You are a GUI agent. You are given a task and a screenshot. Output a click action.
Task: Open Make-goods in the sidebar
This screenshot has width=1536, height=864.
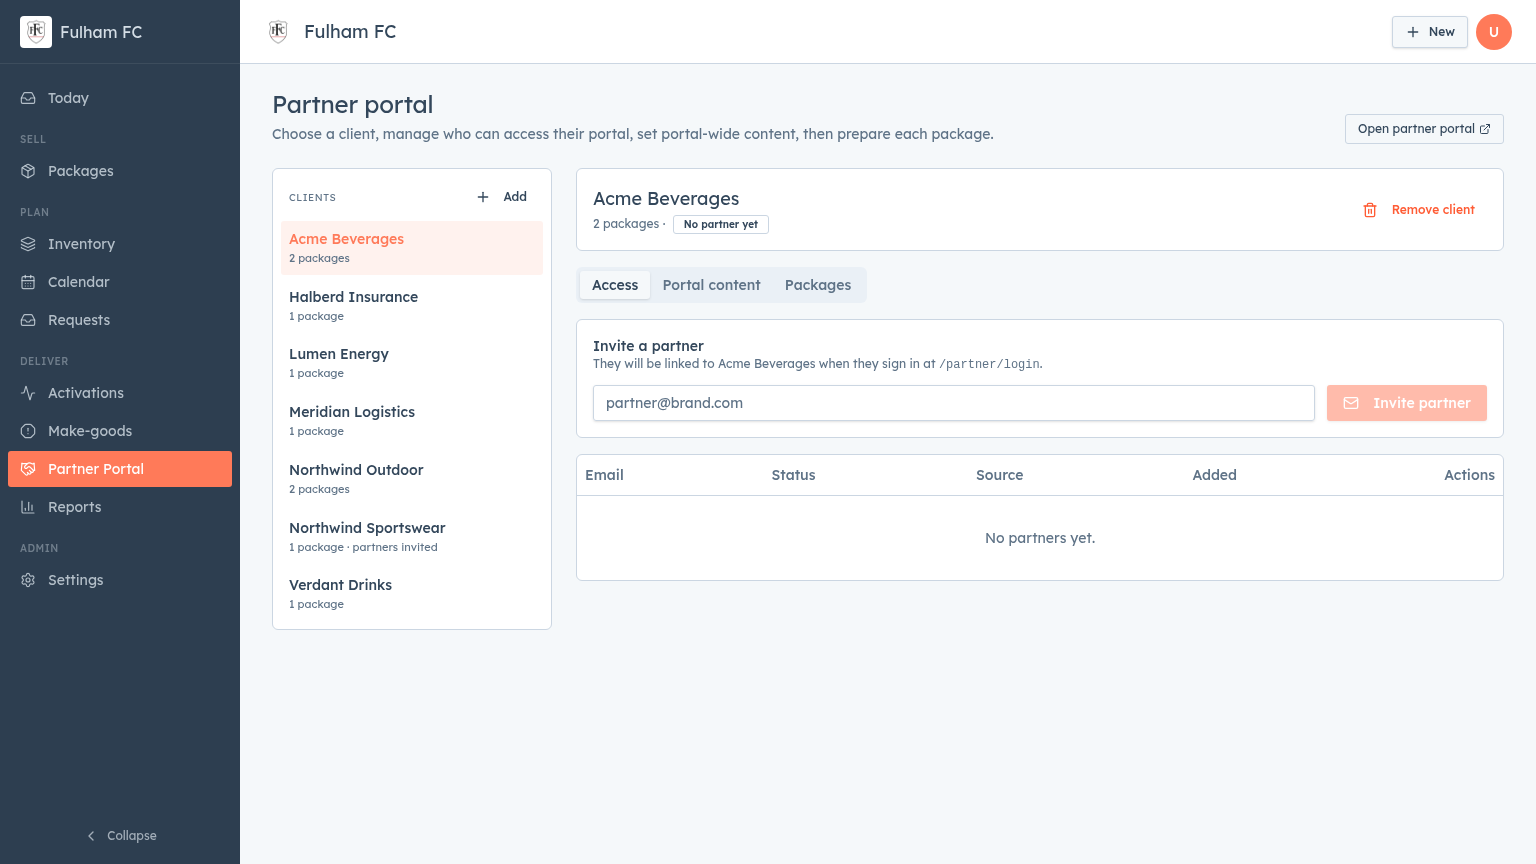120,431
